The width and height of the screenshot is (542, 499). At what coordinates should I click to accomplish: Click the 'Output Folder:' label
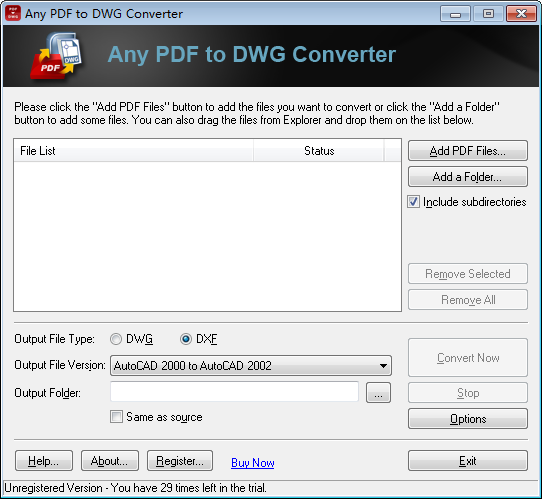(x=47, y=393)
